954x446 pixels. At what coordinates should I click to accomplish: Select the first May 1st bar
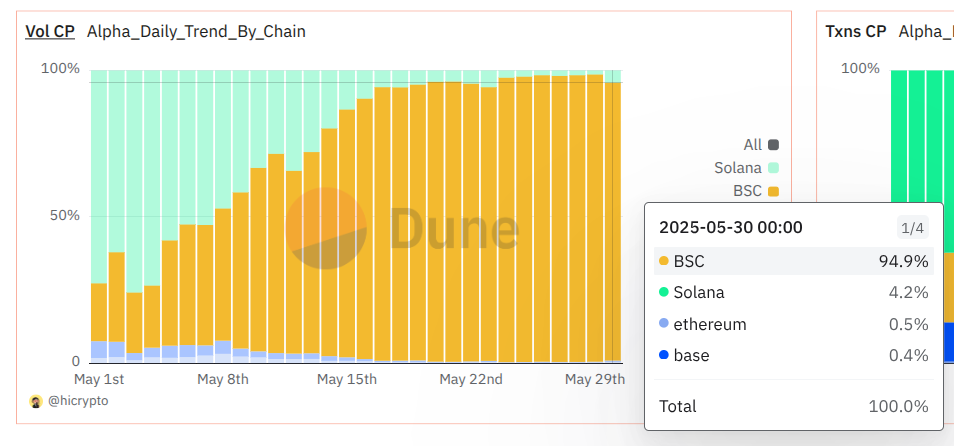coord(99,320)
